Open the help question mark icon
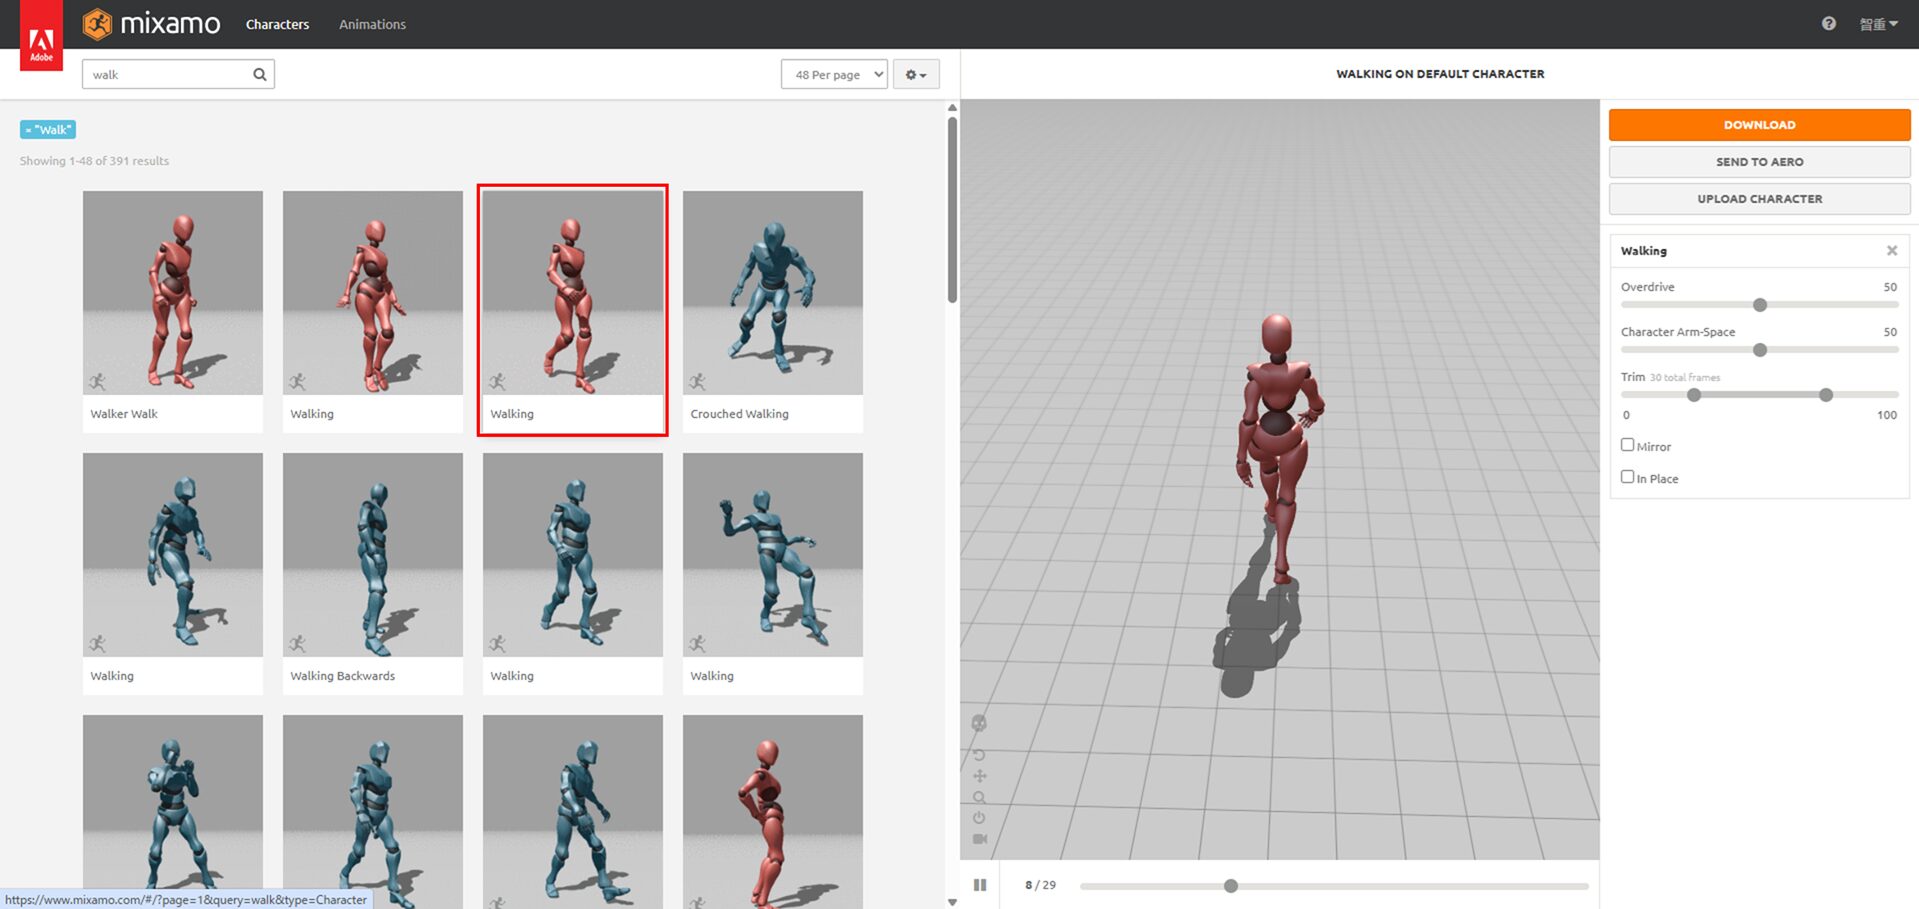 [x=1828, y=24]
